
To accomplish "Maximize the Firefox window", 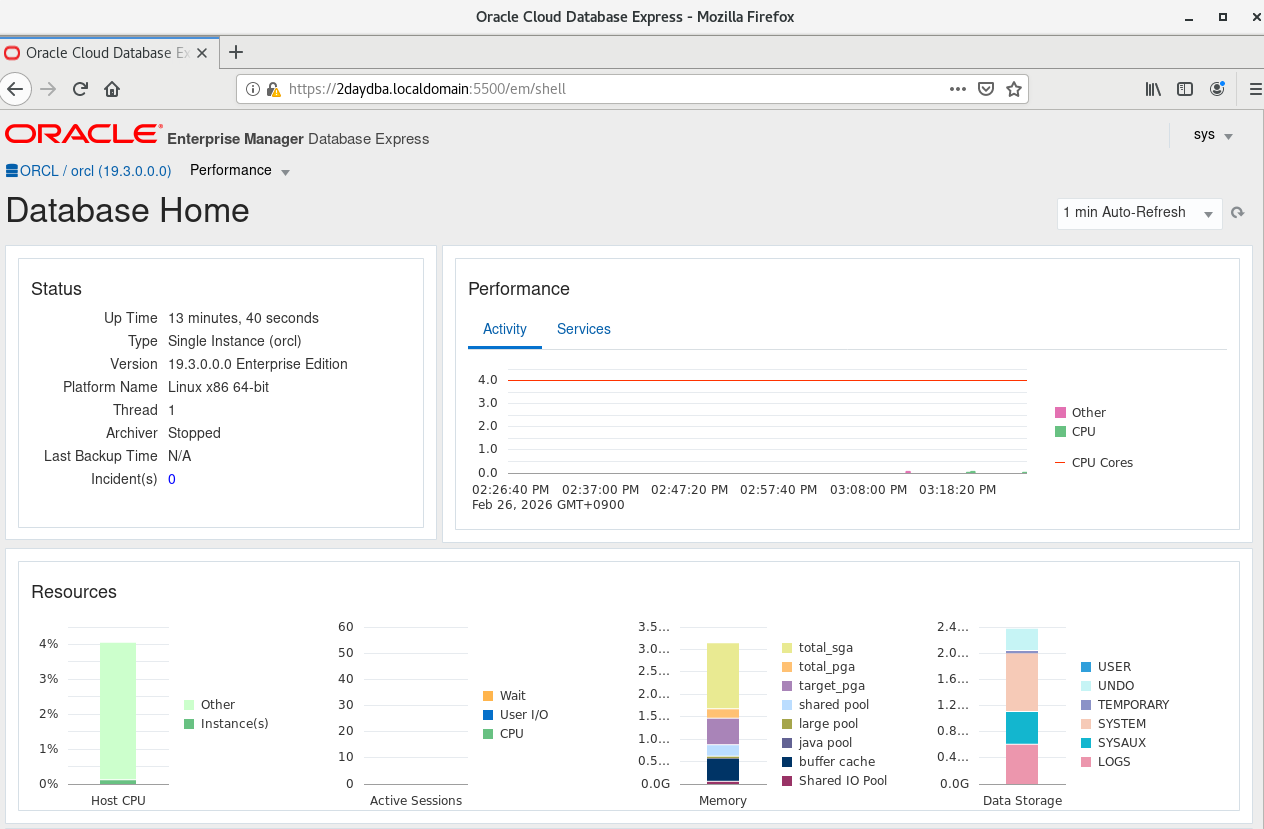I will coord(1222,17).
